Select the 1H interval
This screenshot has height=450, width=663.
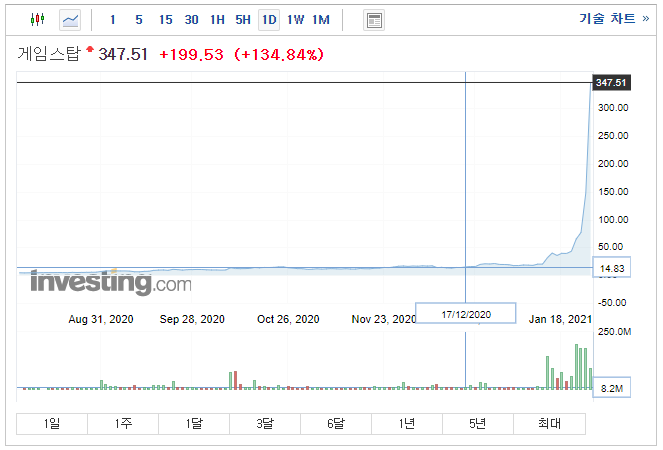(217, 20)
